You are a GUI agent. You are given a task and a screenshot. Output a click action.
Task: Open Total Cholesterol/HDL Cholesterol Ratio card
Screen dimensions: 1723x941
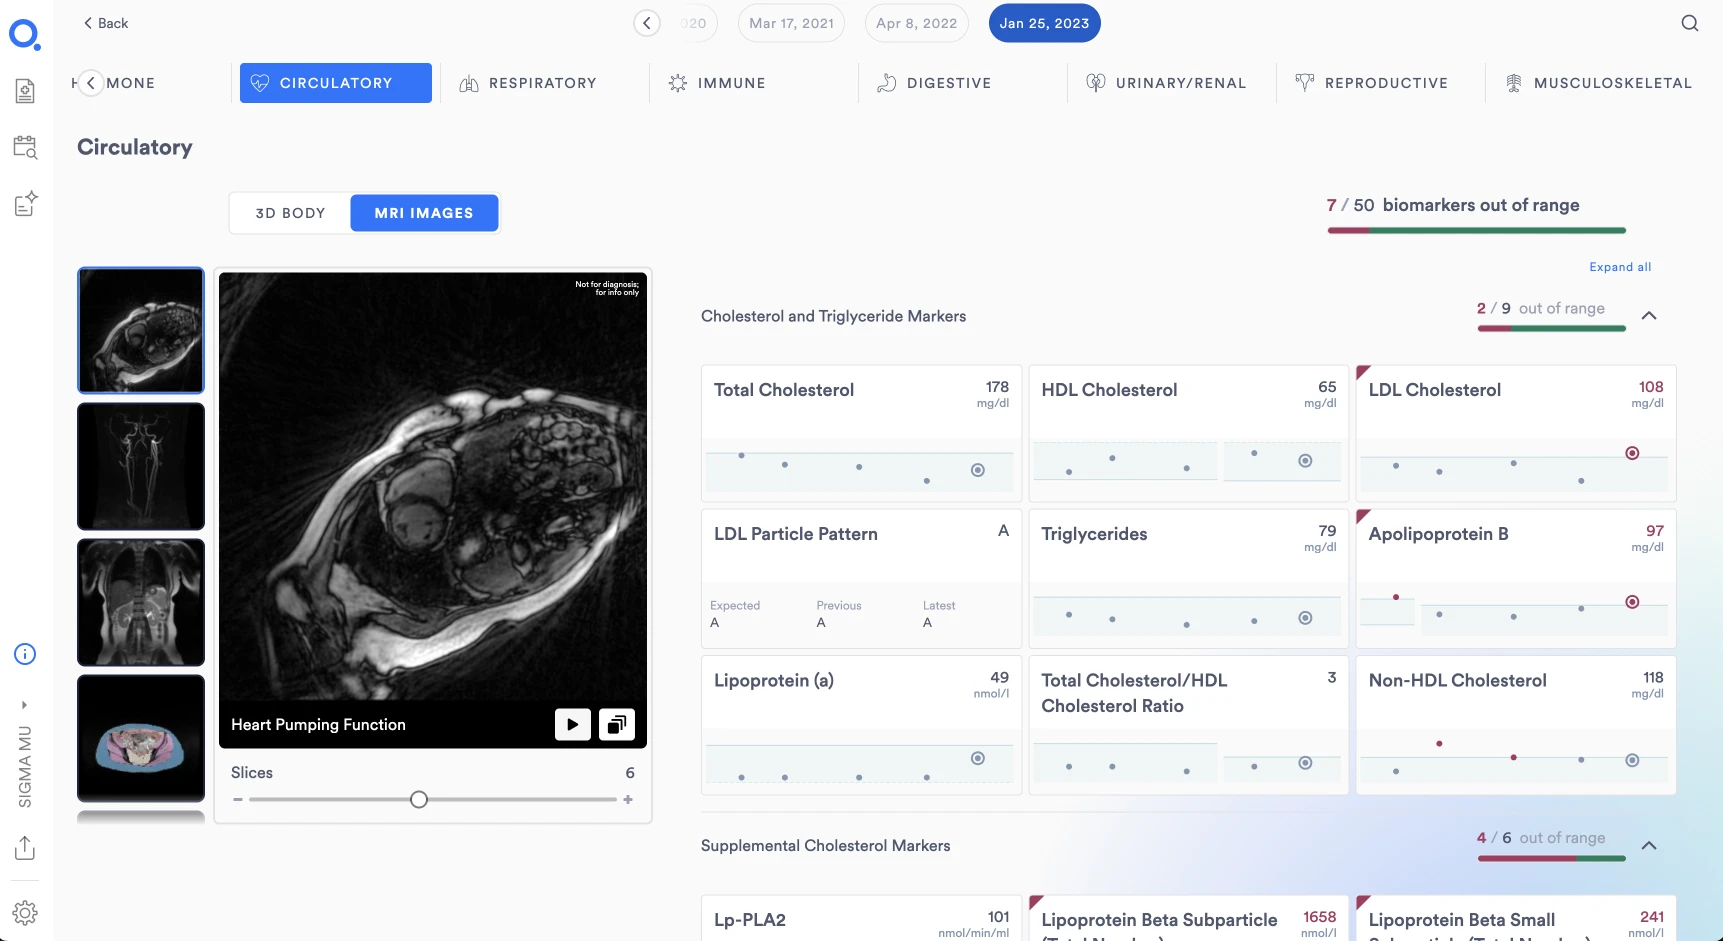coord(1188,725)
